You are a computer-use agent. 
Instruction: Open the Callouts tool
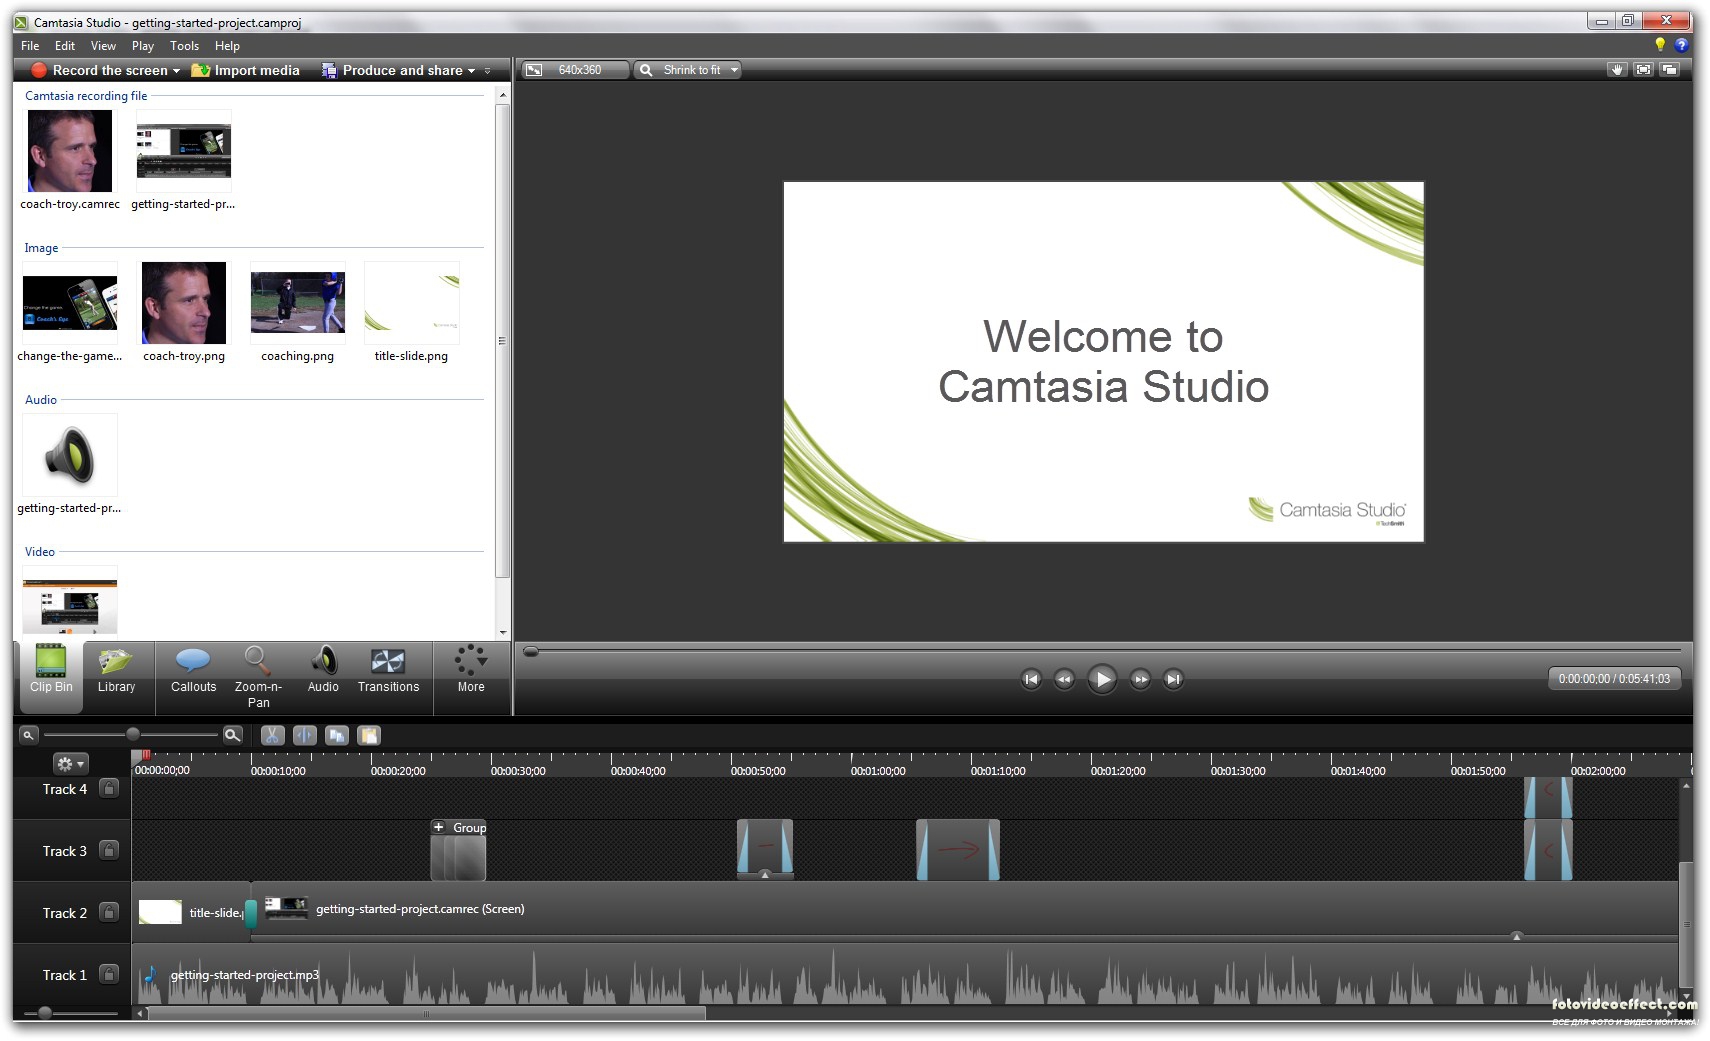[x=193, y=670]
